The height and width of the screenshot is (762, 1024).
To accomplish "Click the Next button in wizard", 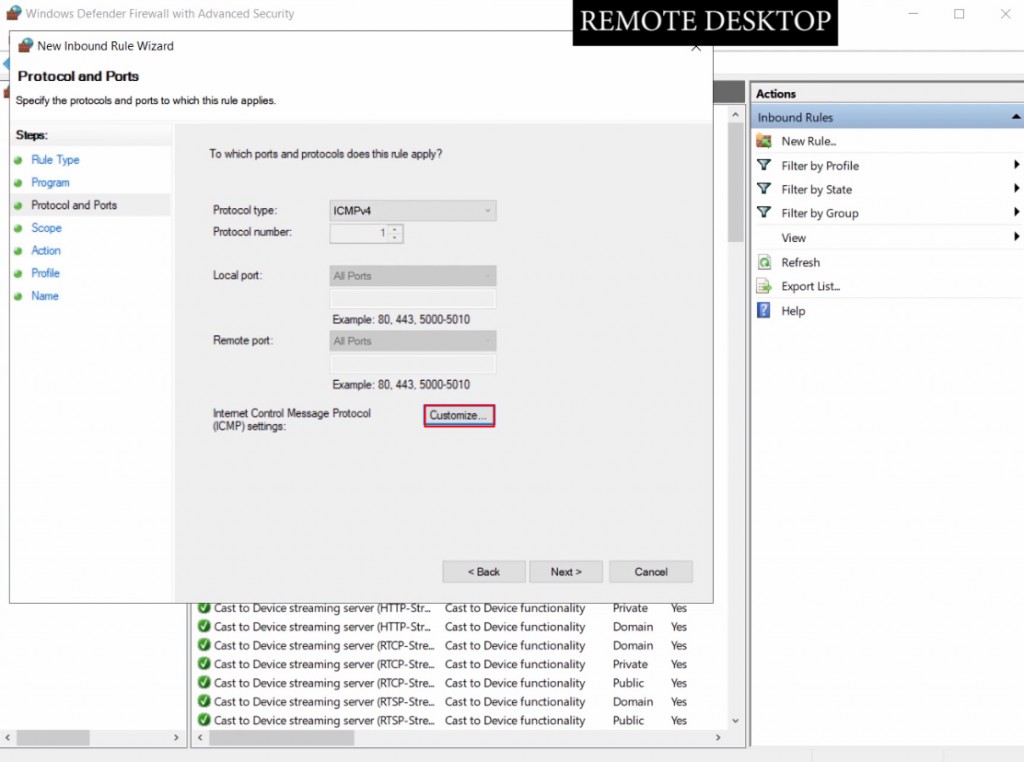I will point(566,572).
